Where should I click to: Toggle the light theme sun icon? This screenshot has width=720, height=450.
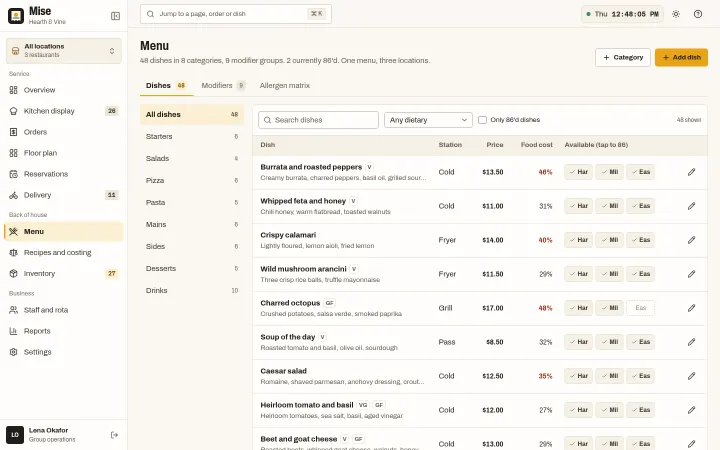tap(676, 14)
